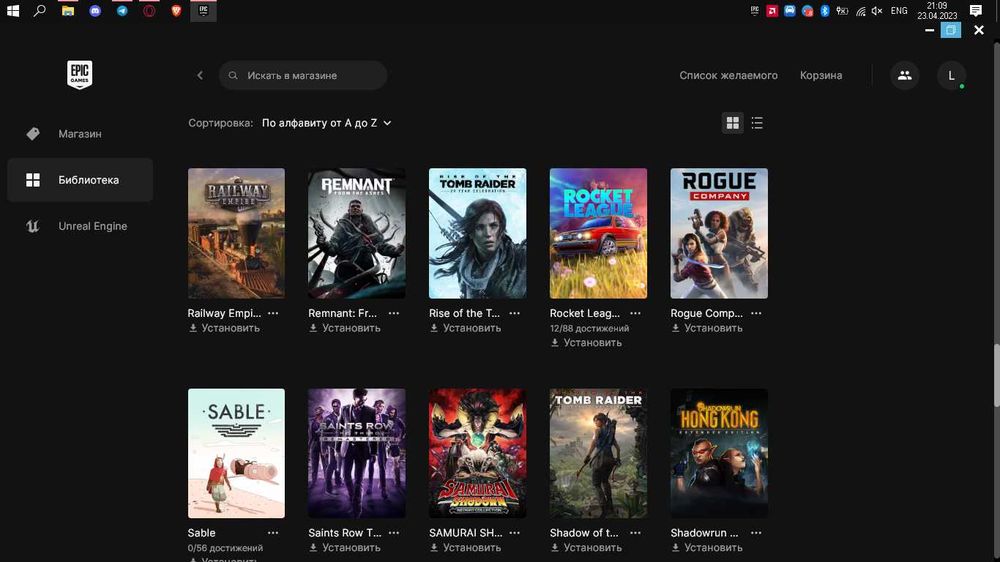
Task: Open Opera browser from taskbar
Action: (x=149, y=10)
